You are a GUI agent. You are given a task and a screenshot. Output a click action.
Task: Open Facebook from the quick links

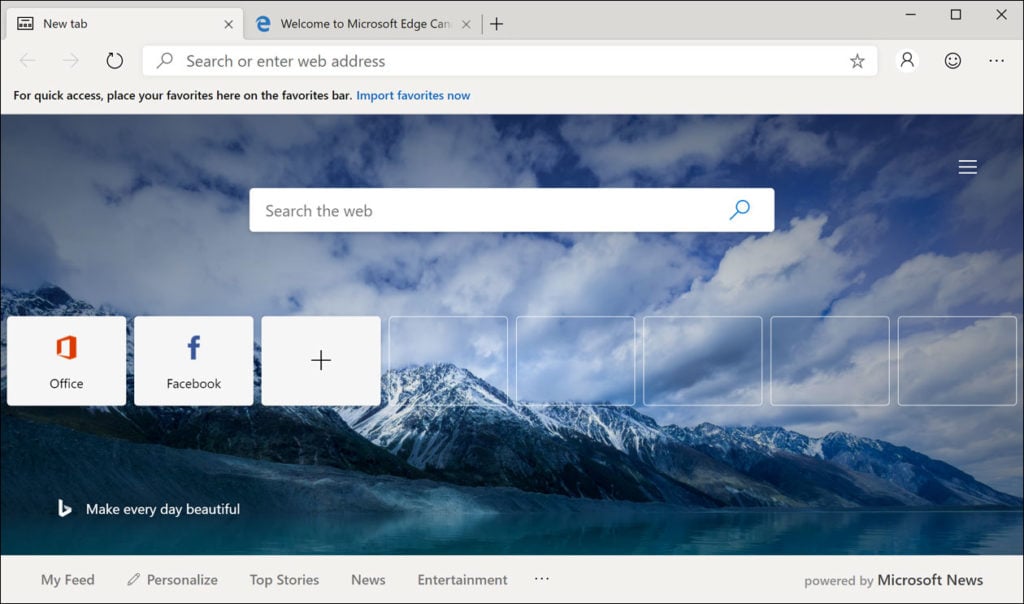tap(193, 360)
